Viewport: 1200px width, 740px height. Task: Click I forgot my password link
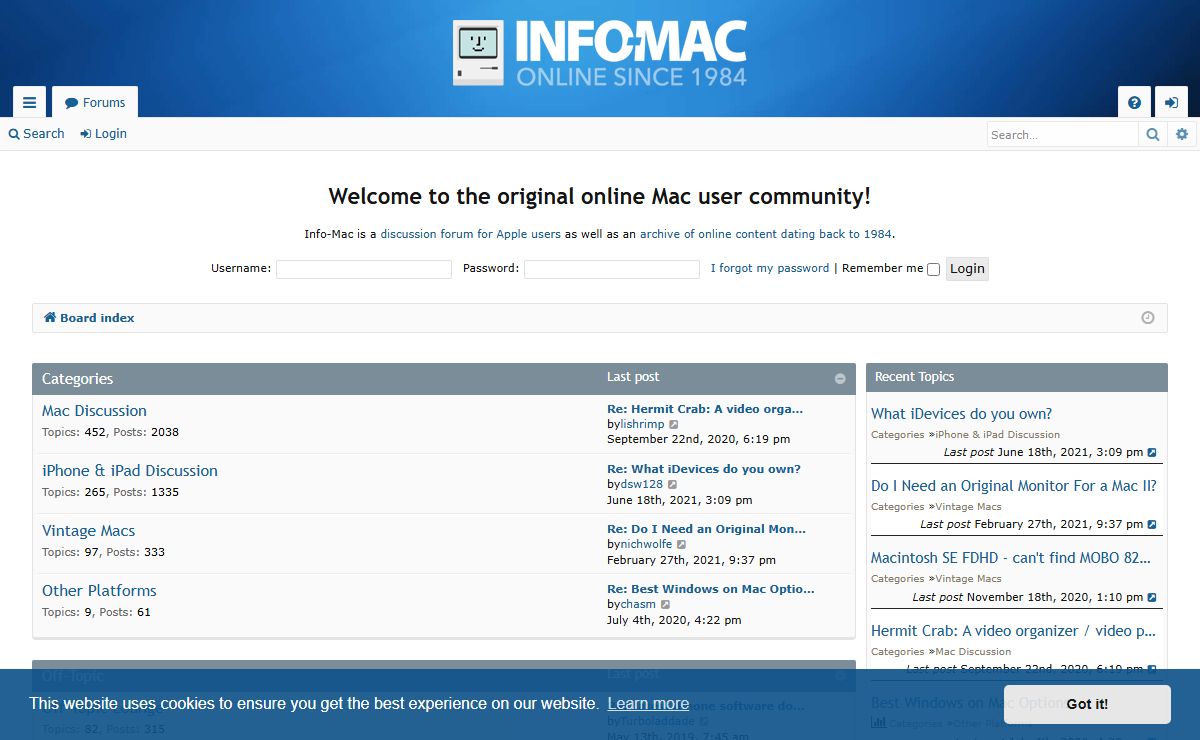(770, 268)
